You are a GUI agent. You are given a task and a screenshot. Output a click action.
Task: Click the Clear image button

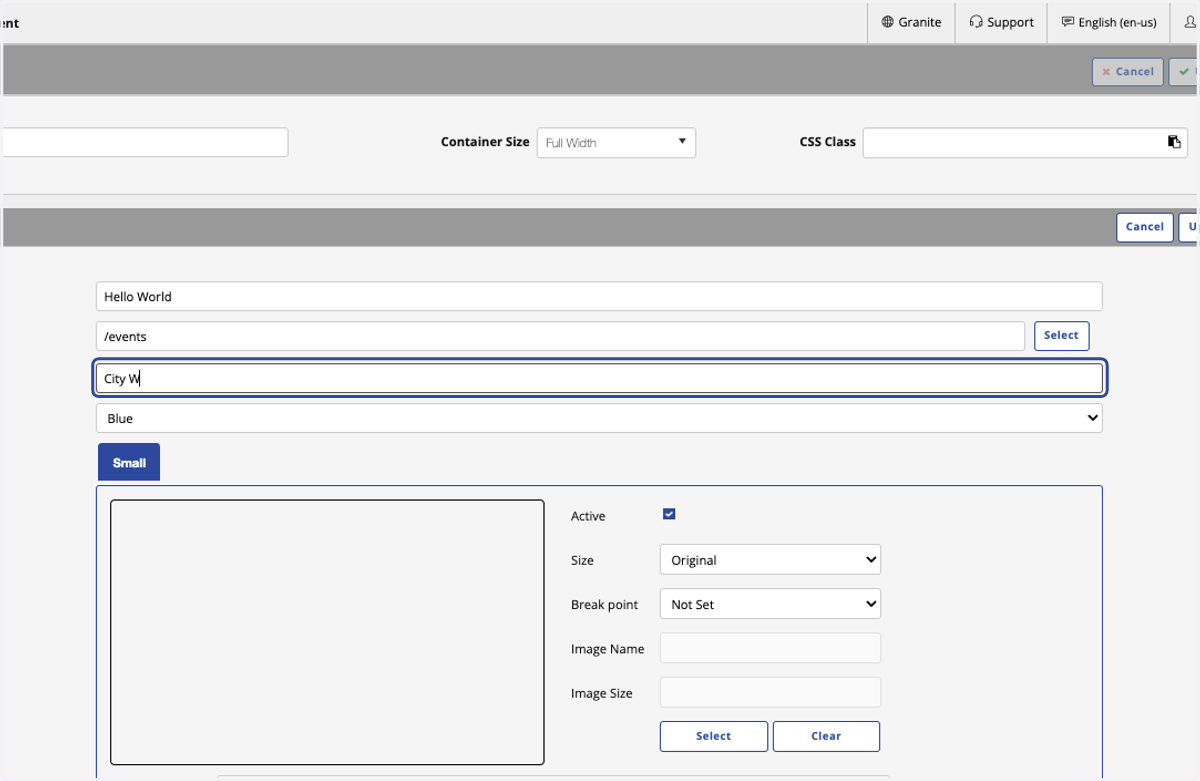826,736
